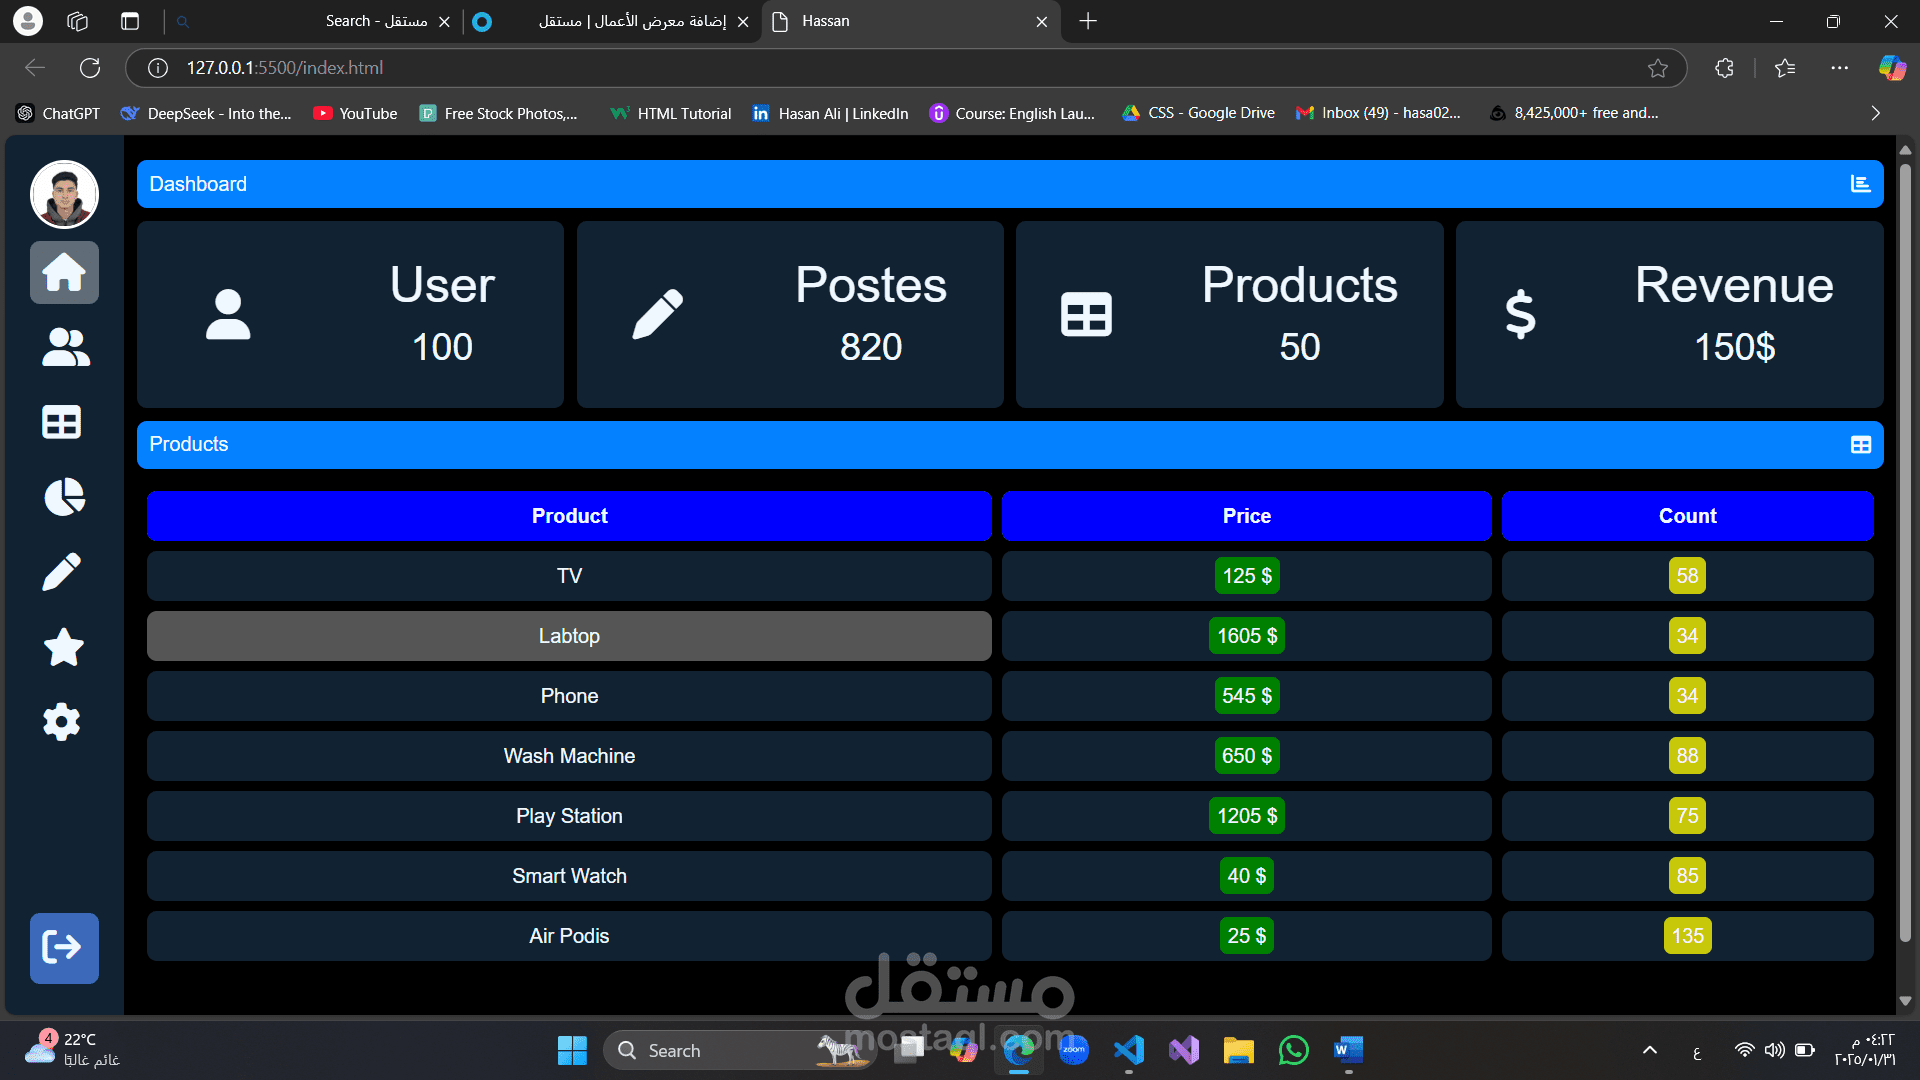Open the Users group icon in sidebar
Image resolution: width=1920 pixels, height=1080 pixels.
tap(65, 347)
